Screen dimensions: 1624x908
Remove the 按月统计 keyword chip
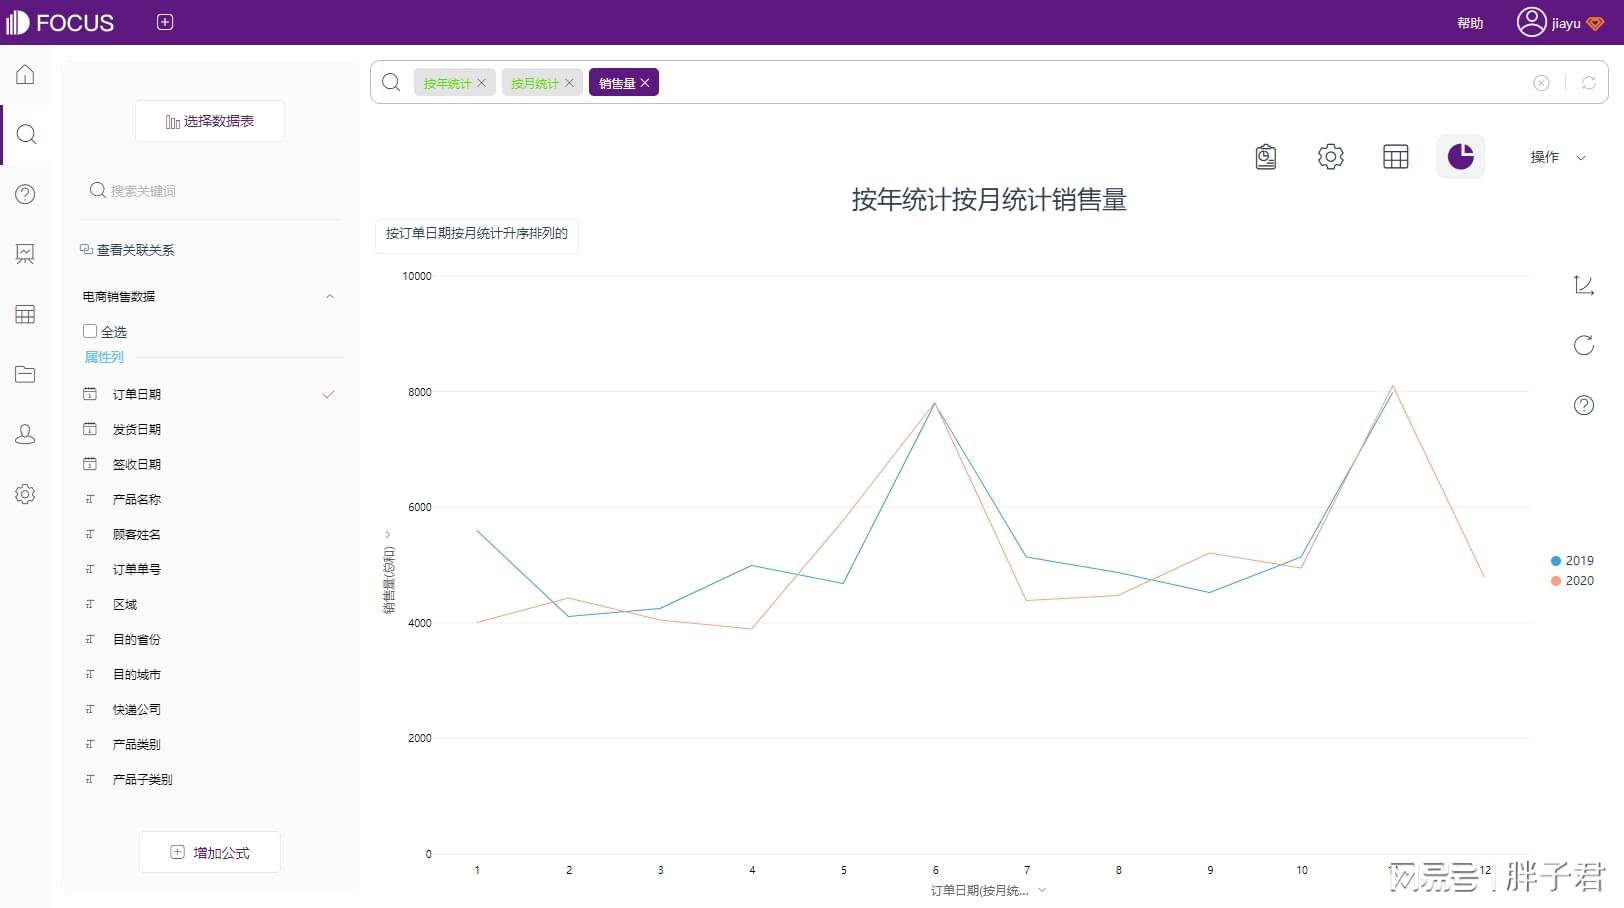[x=570, y=83]
